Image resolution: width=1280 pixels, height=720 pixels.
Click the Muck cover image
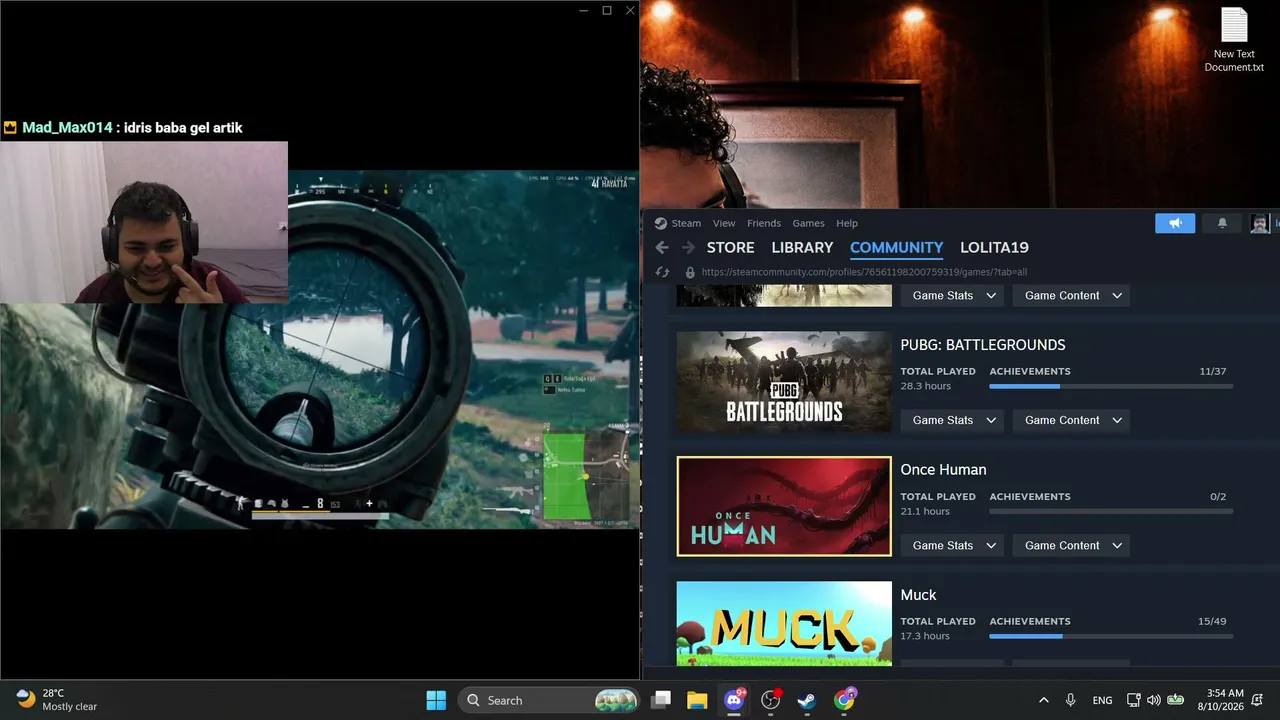pyautogui.click(x=784, y=624)
